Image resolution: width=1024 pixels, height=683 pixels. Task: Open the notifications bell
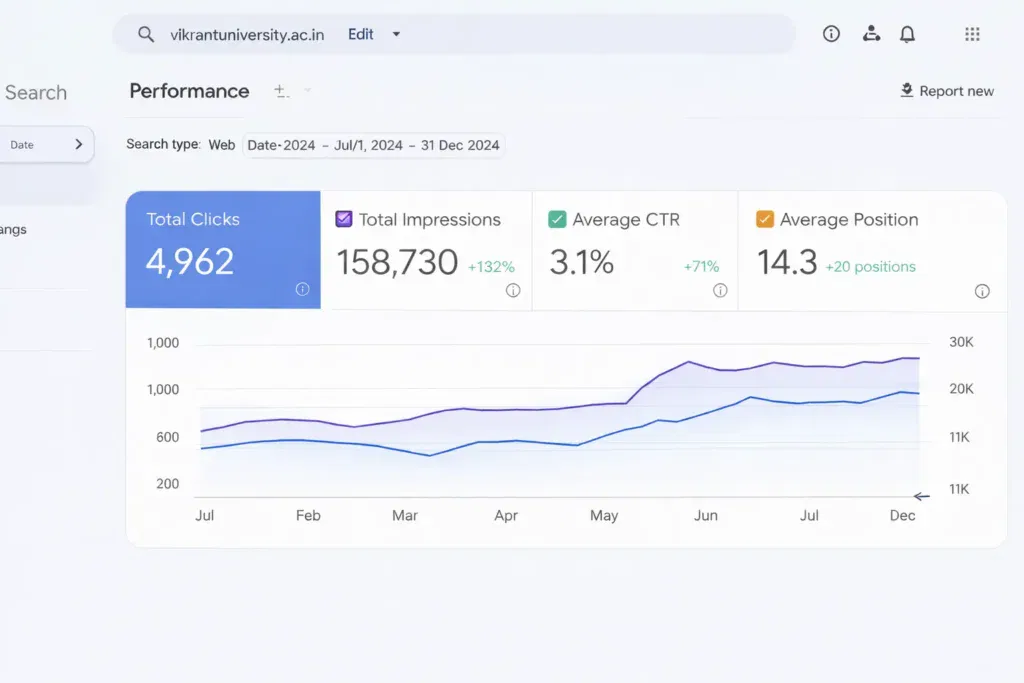tap(907, 34)
